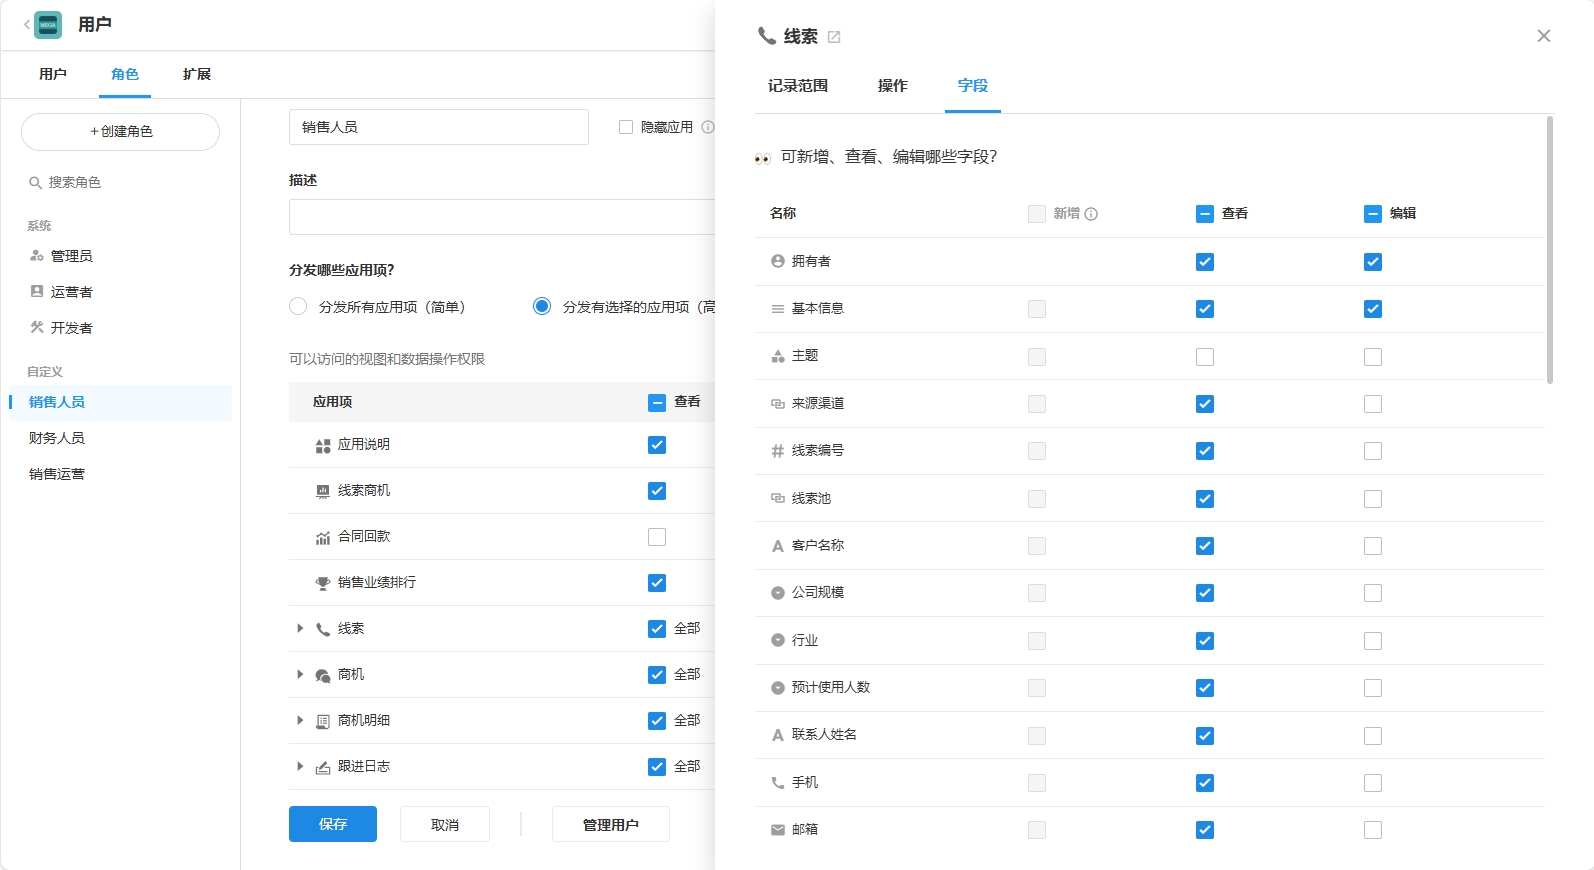Click the 线索 phone icon in app list
Viewport: 1594px width, 870px height.
click(323, 629)
